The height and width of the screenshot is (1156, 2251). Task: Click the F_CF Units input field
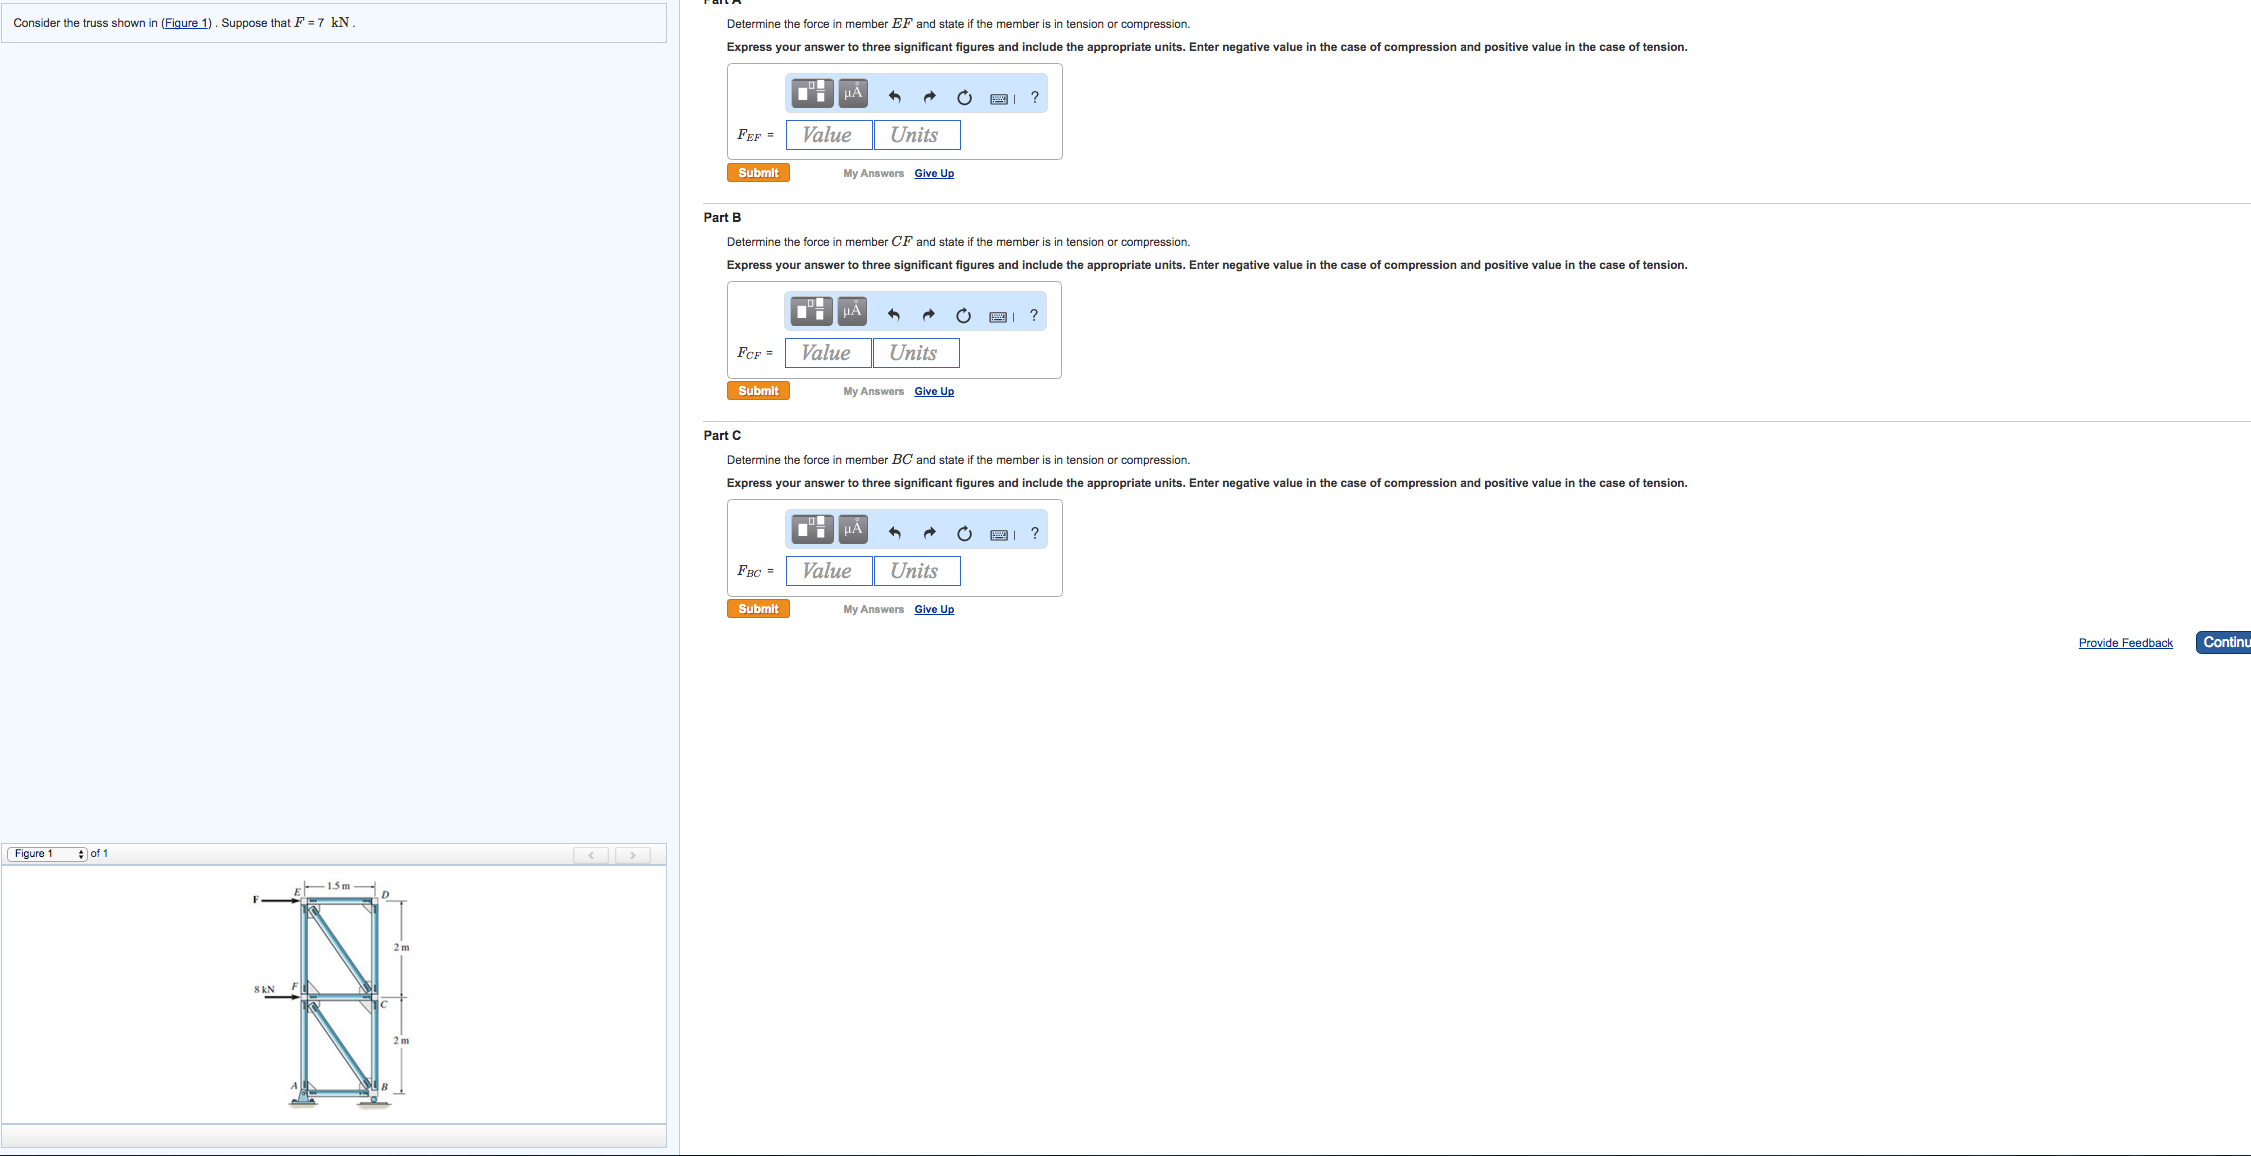[915, 353]
